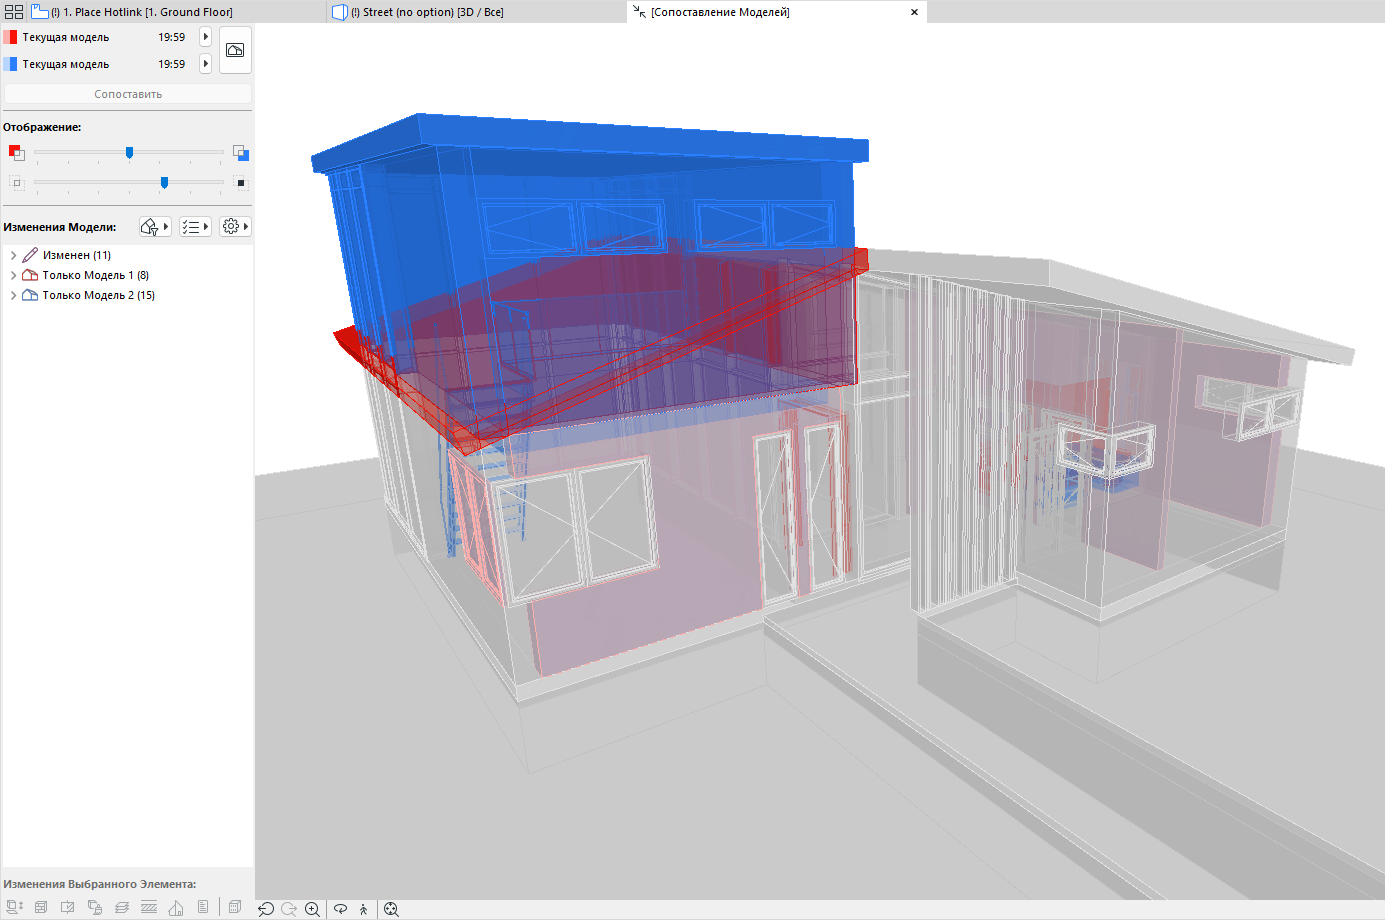Click the zoom in magnifier icon
The width and height of the screenshot is (1385, 920).
[313, 909]
